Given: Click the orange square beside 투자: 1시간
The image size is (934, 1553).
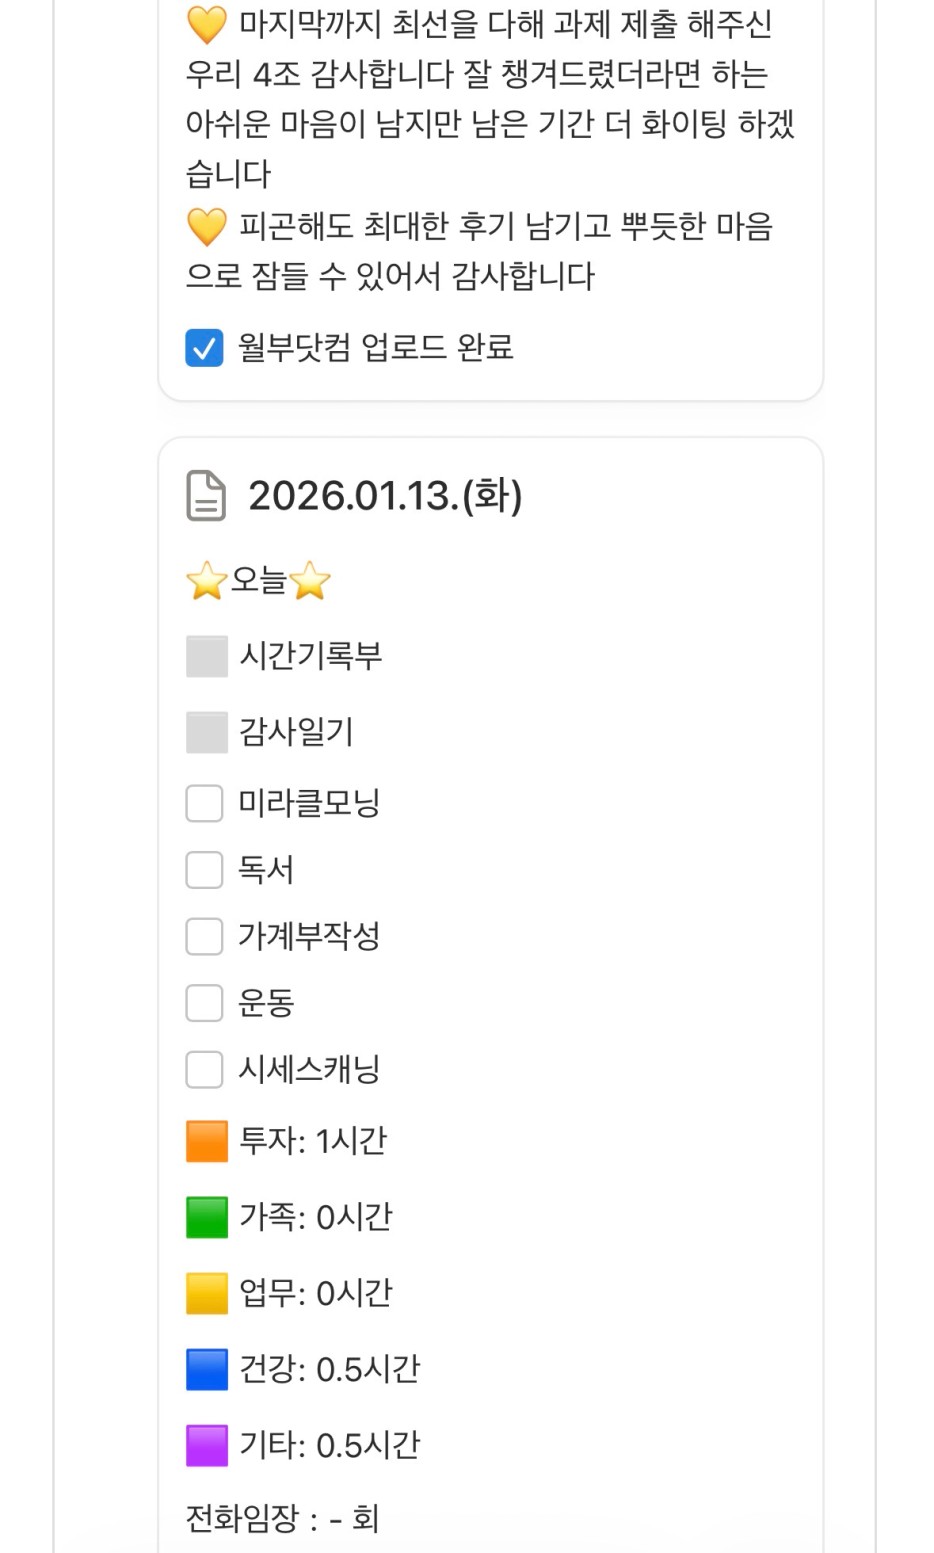Looking at the screenshot, I should tap(207, 1142).
